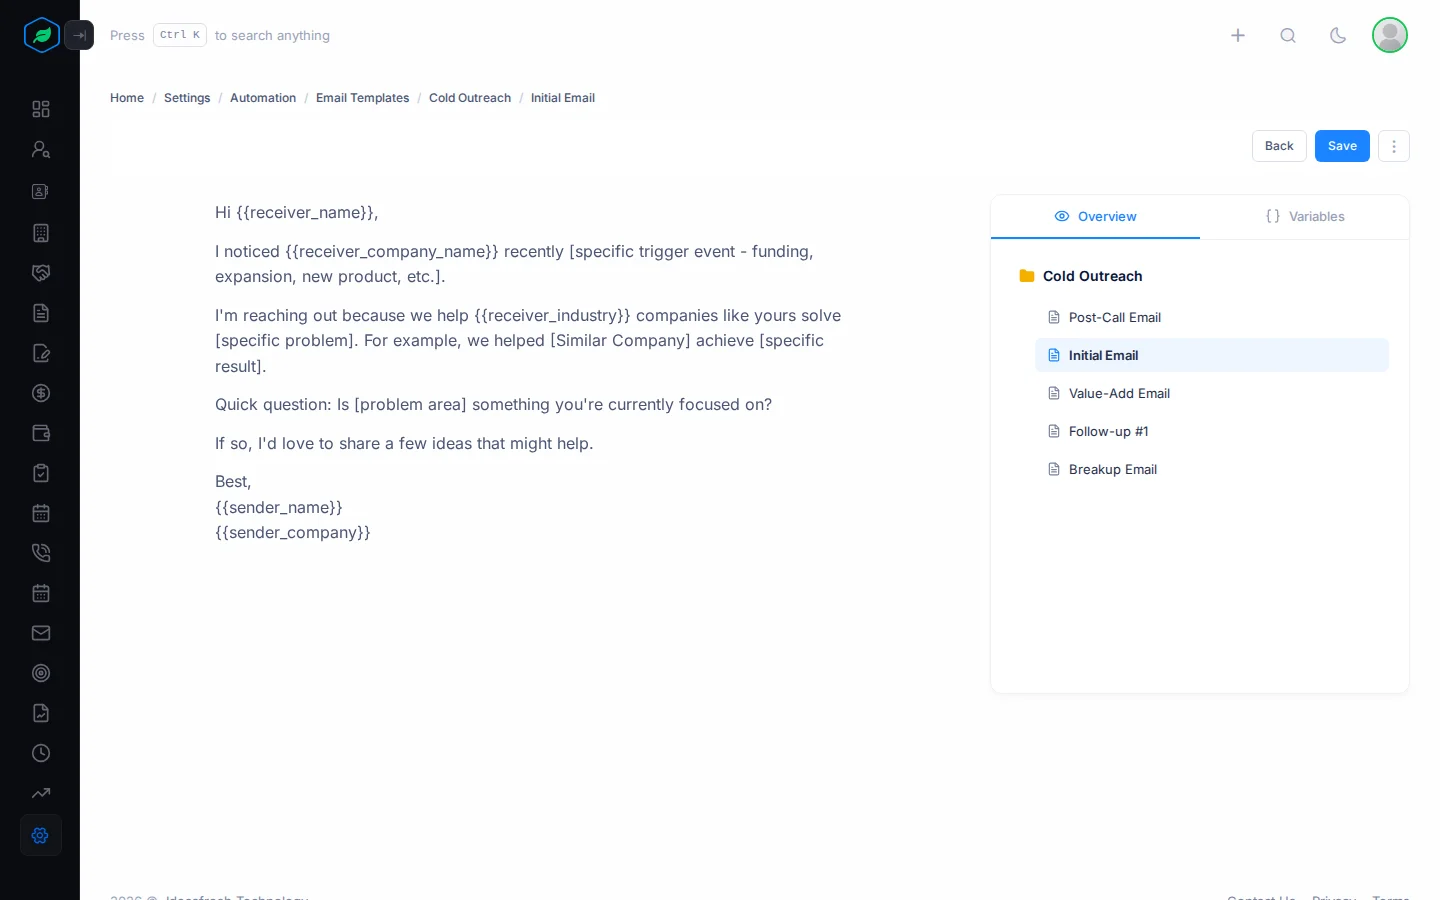Click the email greeting line in editor

[297, 212]
